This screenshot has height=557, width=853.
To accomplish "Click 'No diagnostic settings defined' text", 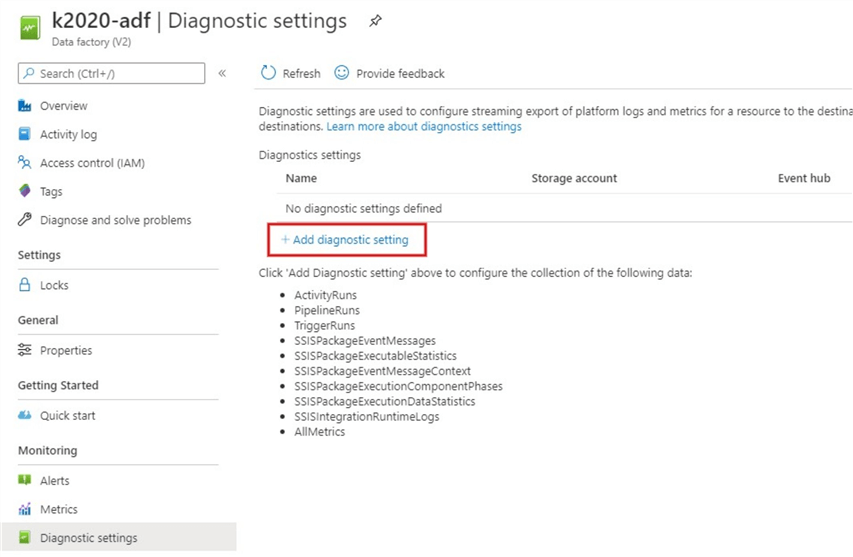I will coord(363,208).
